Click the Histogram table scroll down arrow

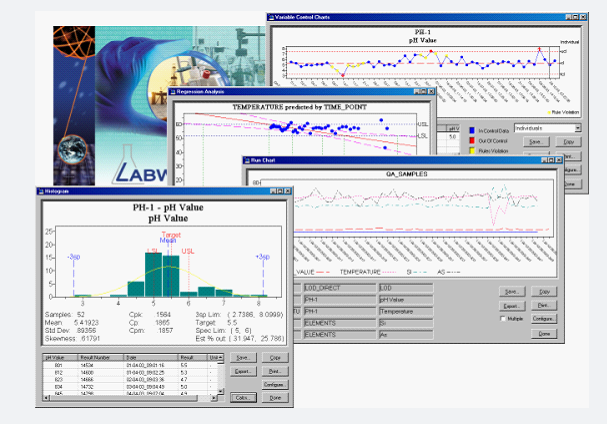[221, 391]
